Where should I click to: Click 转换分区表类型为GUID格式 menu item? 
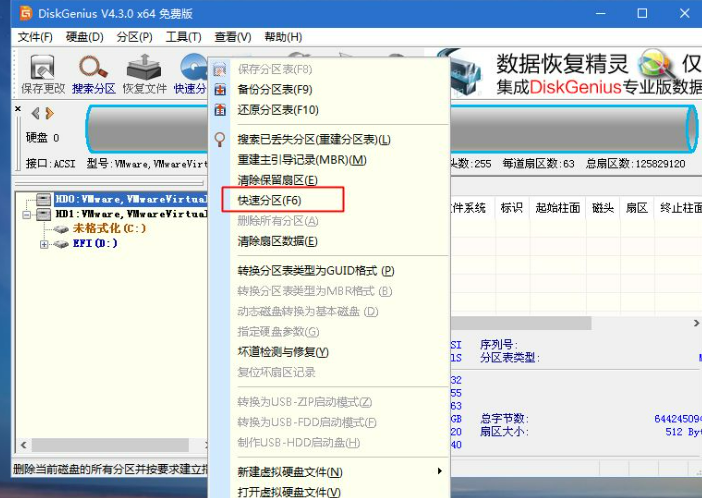click(x=315, y=271)
